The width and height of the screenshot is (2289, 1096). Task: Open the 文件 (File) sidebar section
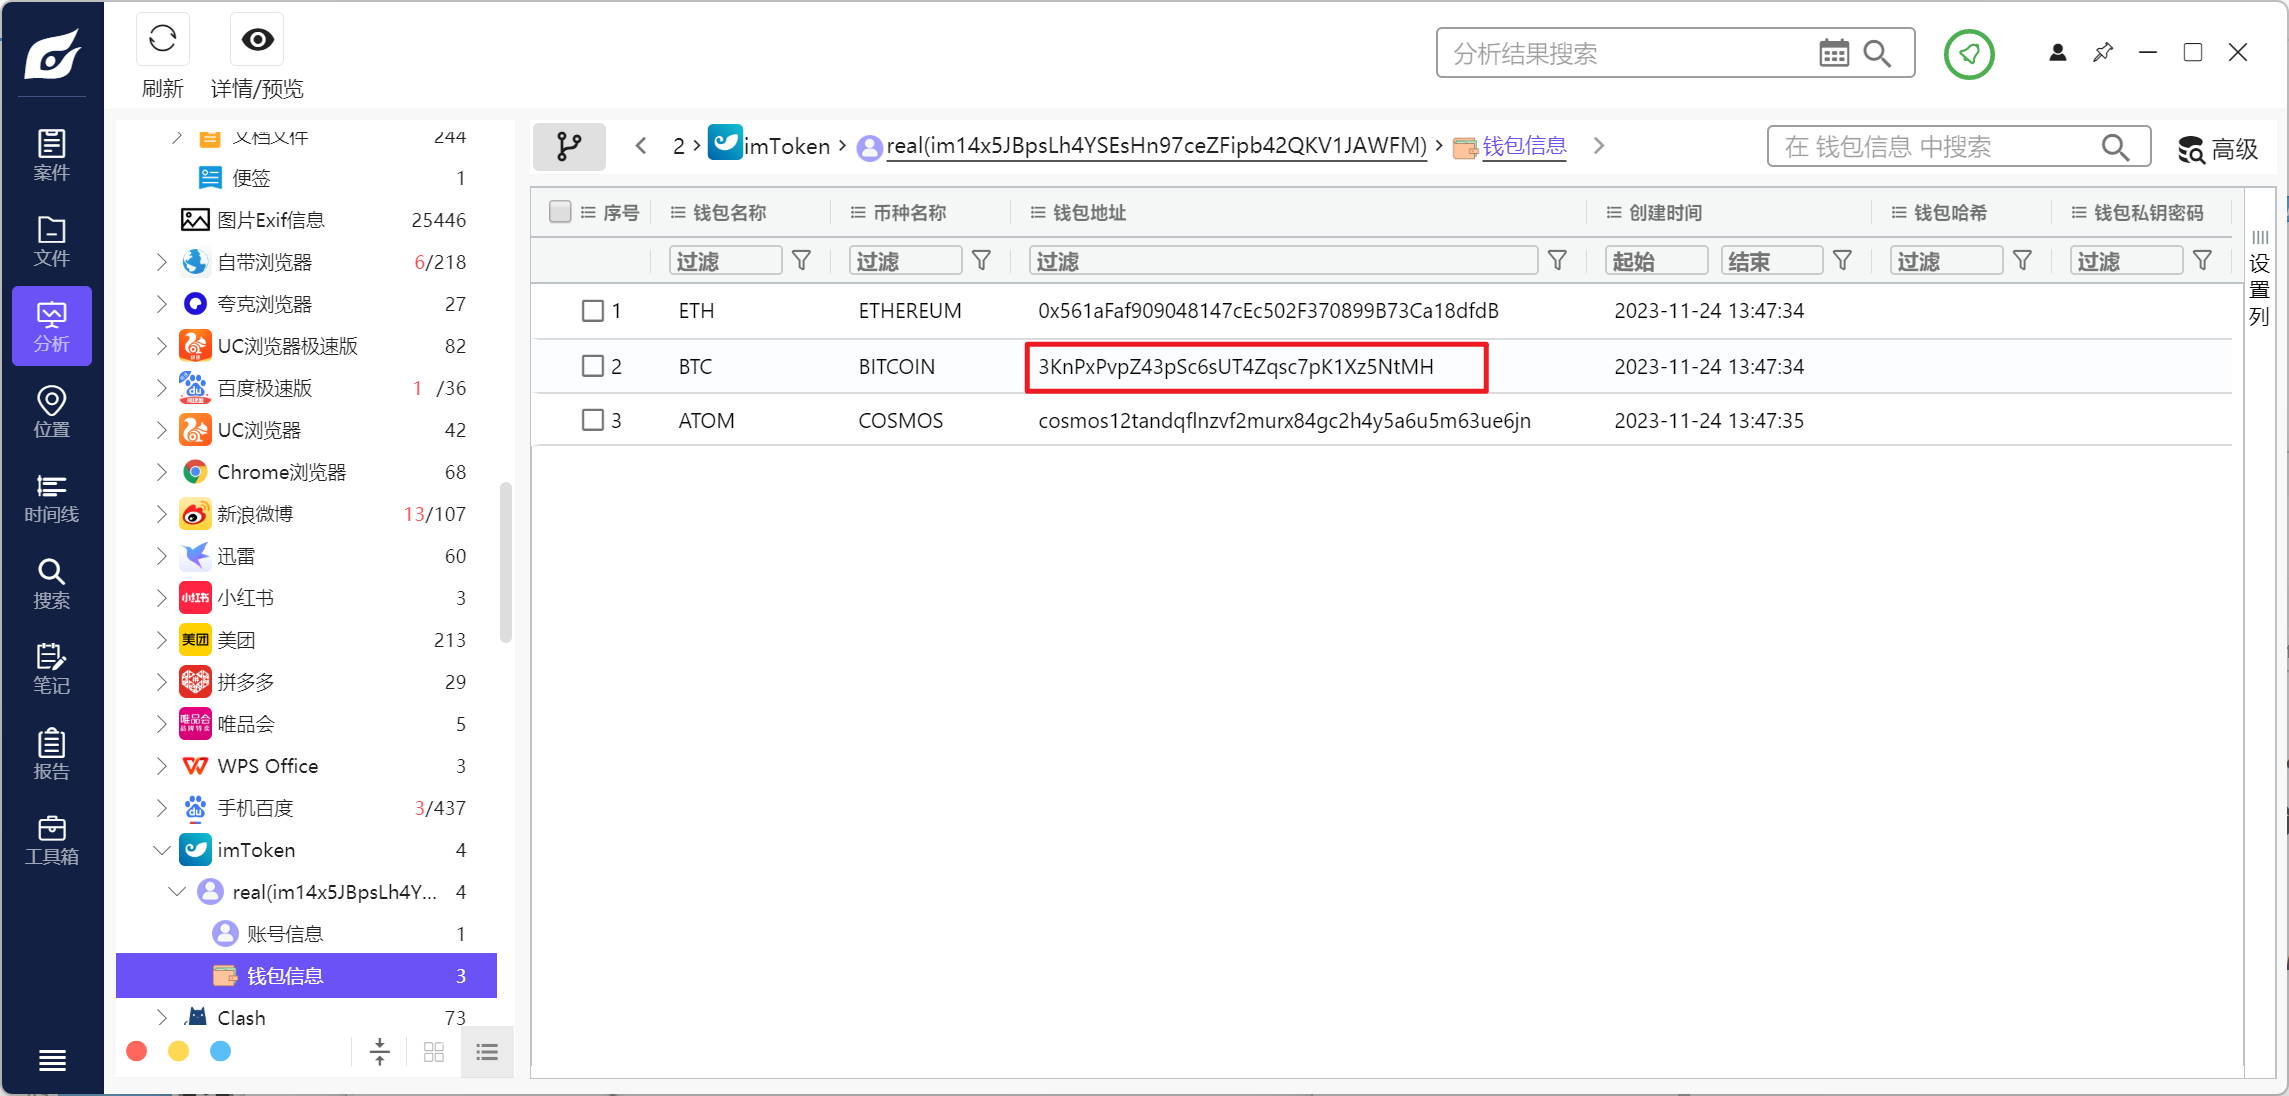pos(52,241)
